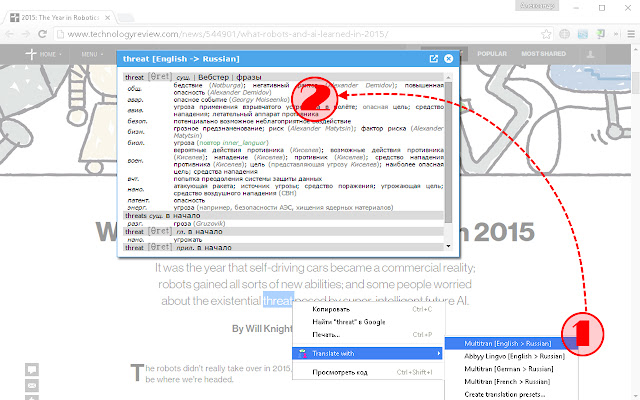This screenshot has width=640, height=400.
Task: Choose Create translation presets... option
Action: pos(511,394)
